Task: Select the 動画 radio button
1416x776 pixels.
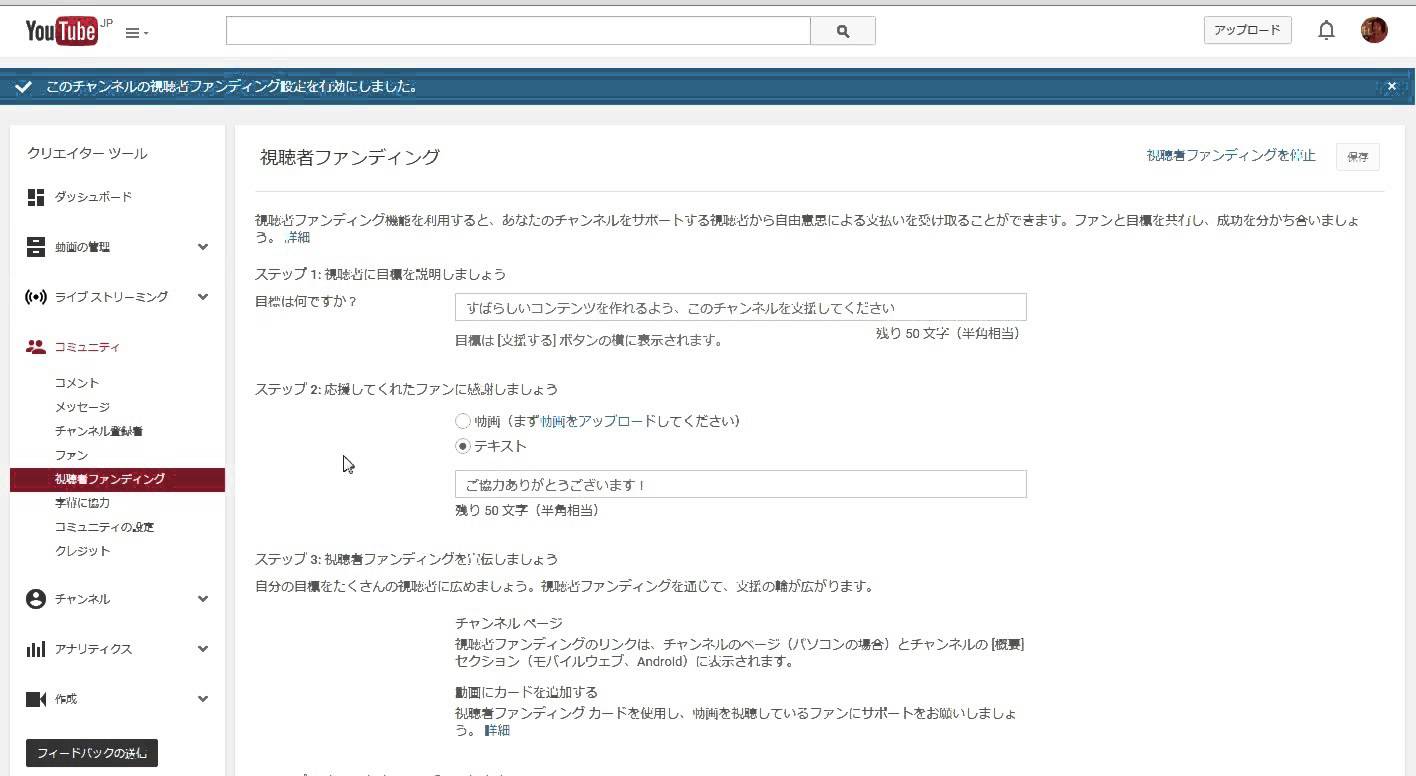Action: point(463,421)
